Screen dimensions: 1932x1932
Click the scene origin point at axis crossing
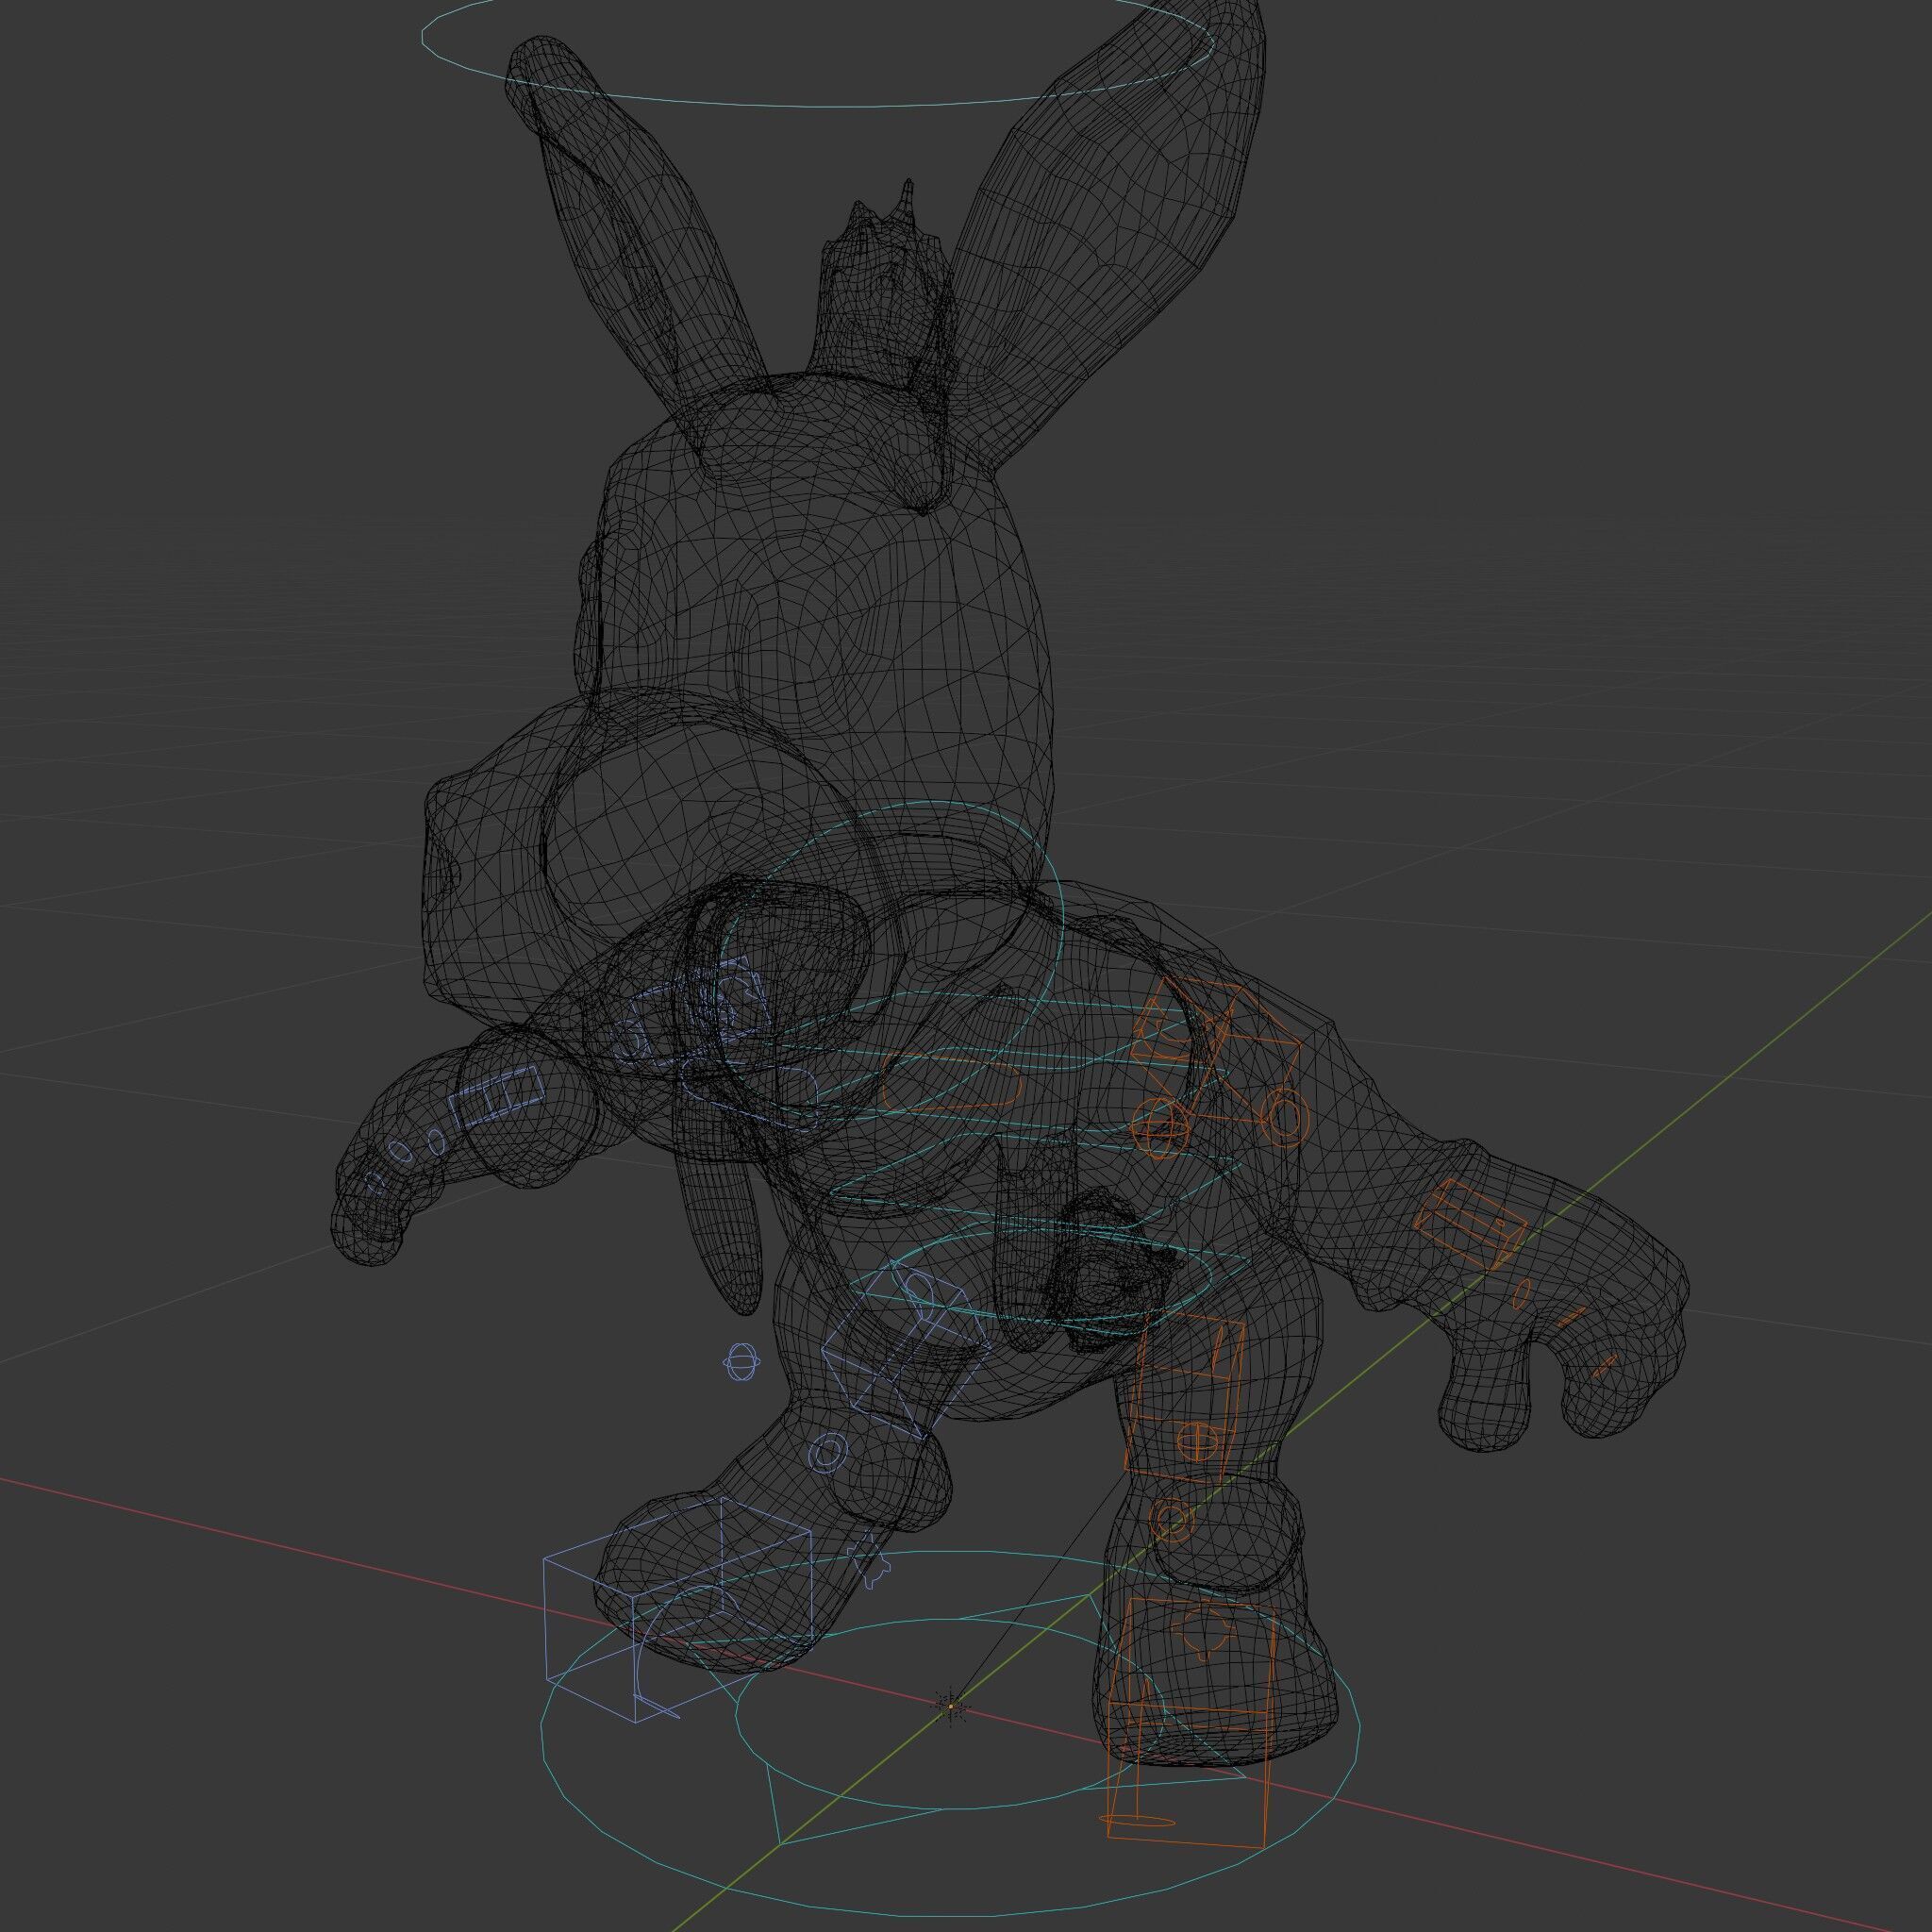[x=951, y=1706]
